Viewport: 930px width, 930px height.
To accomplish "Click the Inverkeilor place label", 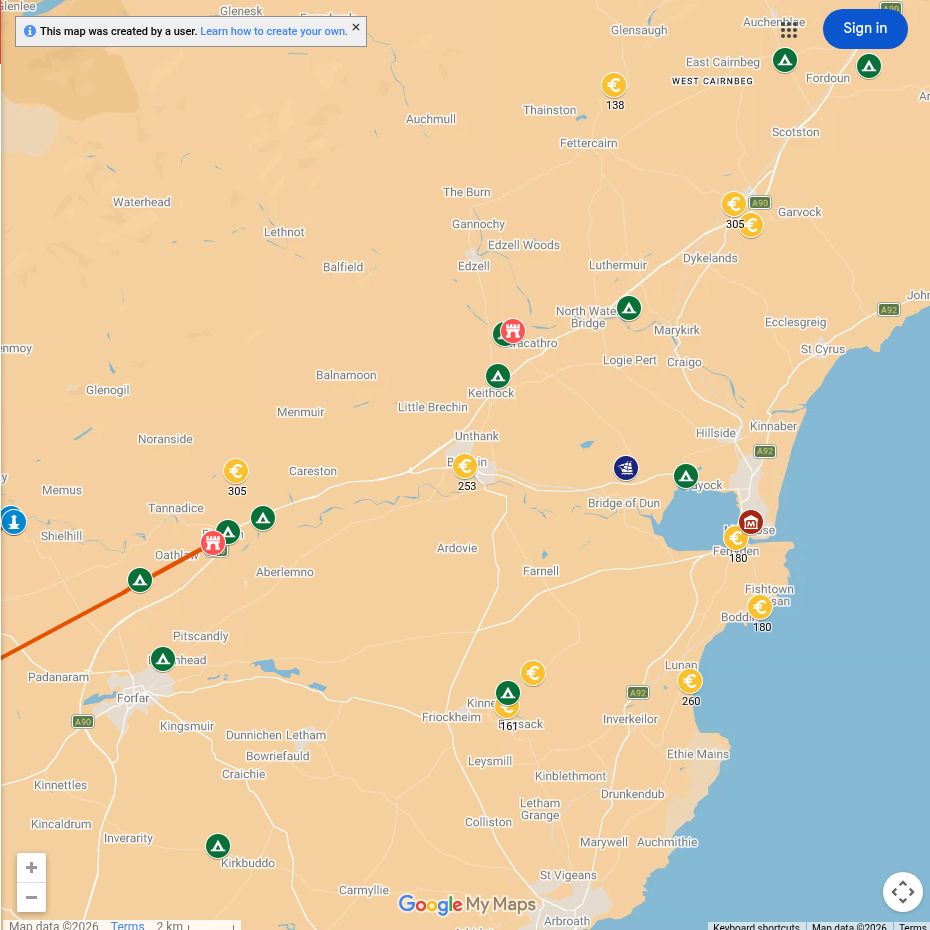I will coord(630,719).
